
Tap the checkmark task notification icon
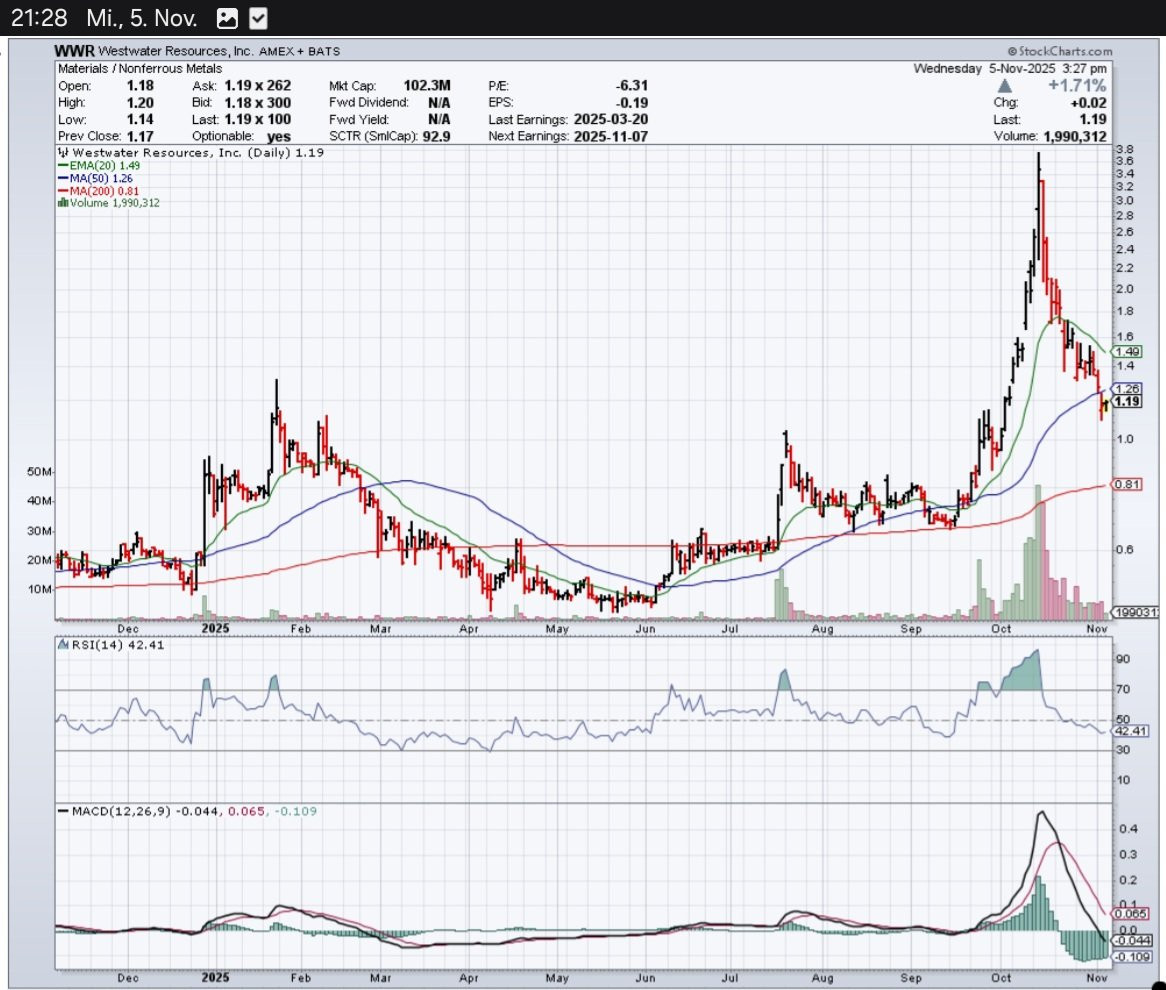tap(257, 18)
